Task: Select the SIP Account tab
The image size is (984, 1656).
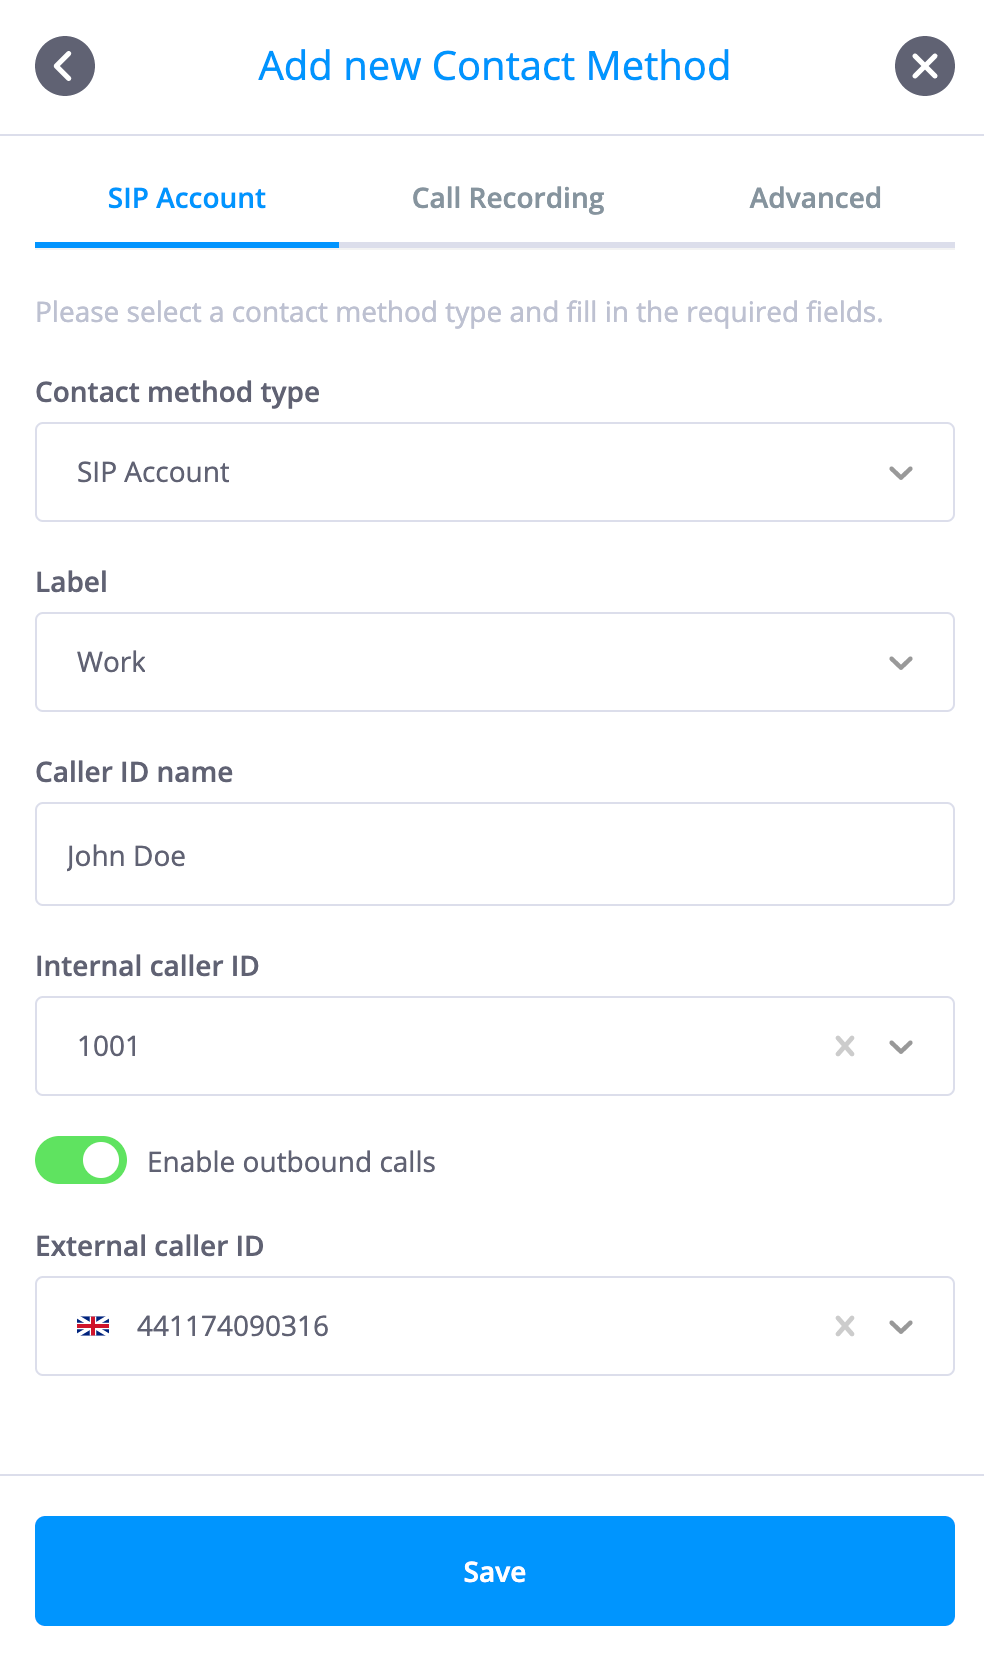Action: 187,198
